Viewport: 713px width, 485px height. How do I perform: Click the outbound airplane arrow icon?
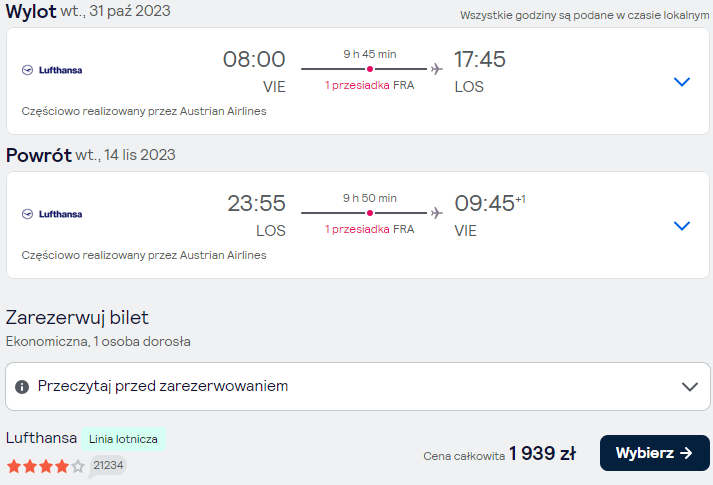(437, 69)
